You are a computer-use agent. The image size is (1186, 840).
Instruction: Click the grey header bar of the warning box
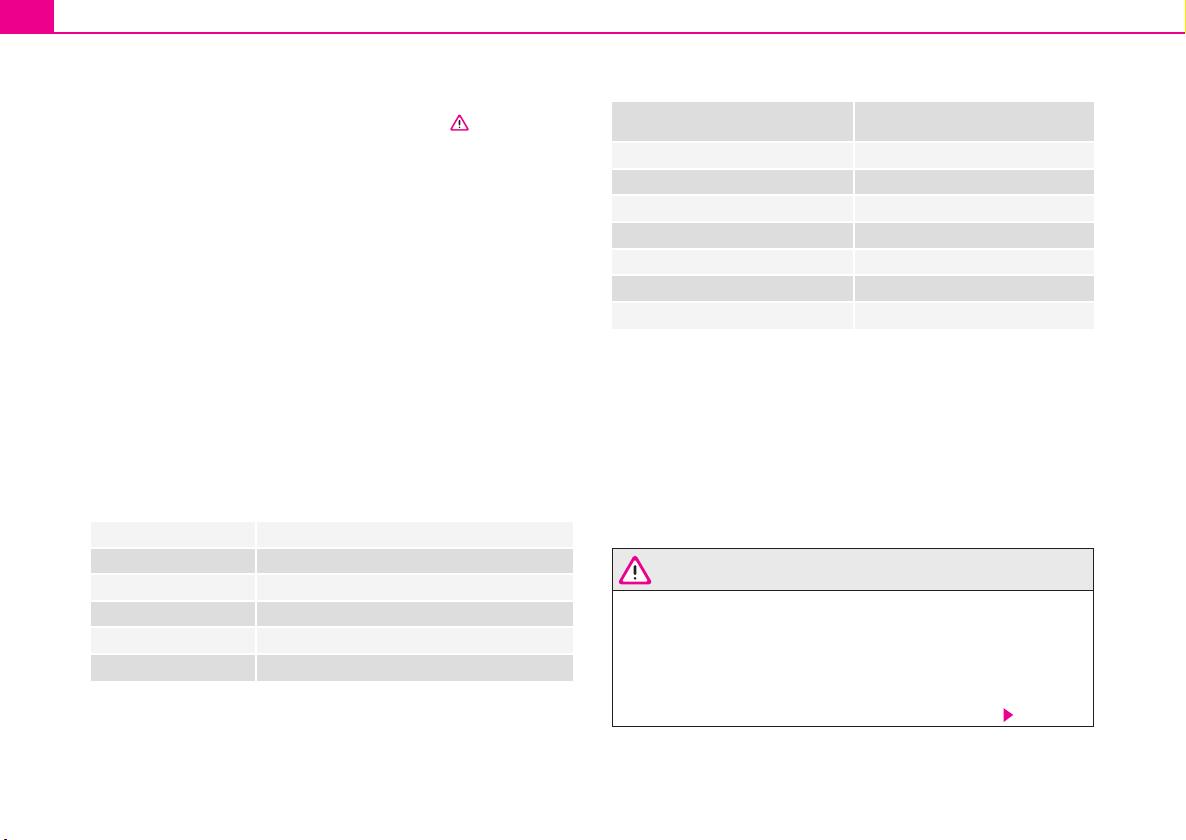[x=852, y=569]
